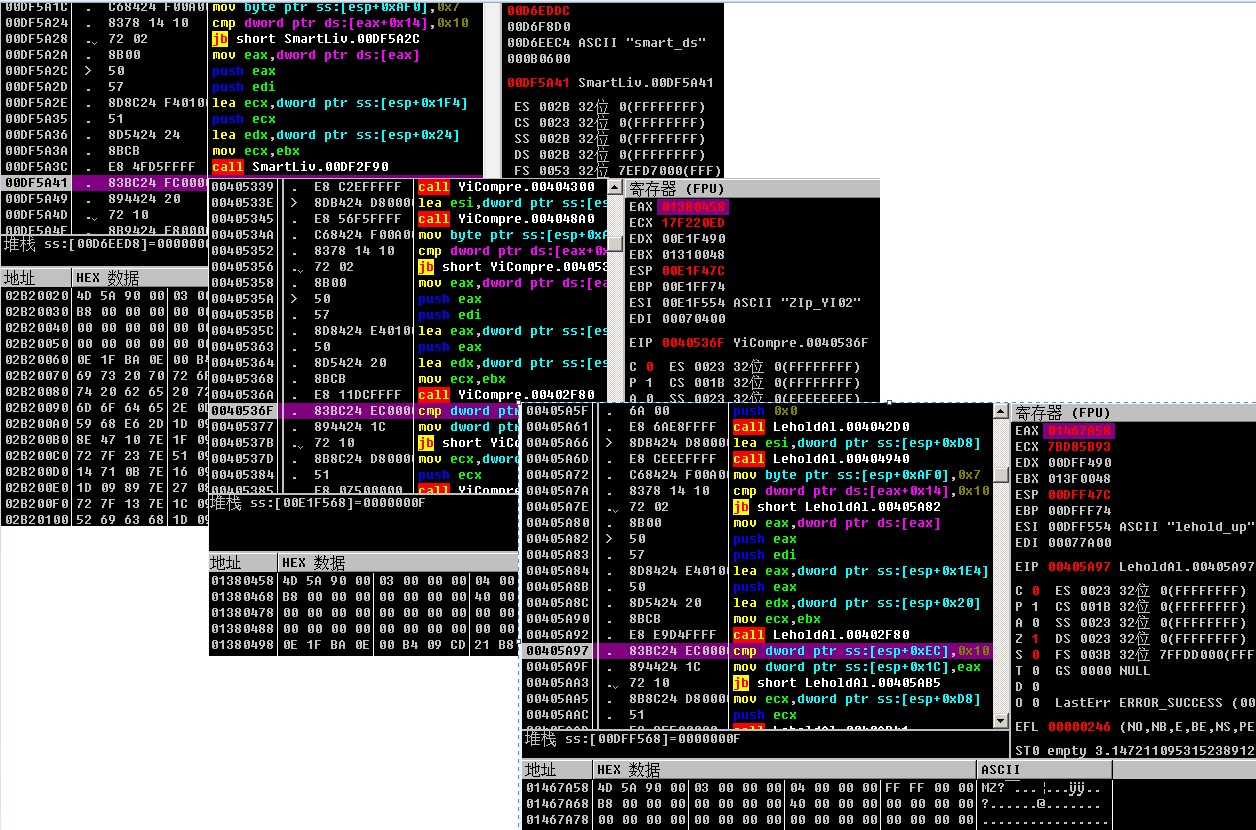This screenshot has height=830, width=1256.
Task: Select push 0x0 instruction in LeholdAl
Action: tap(763, 411)
